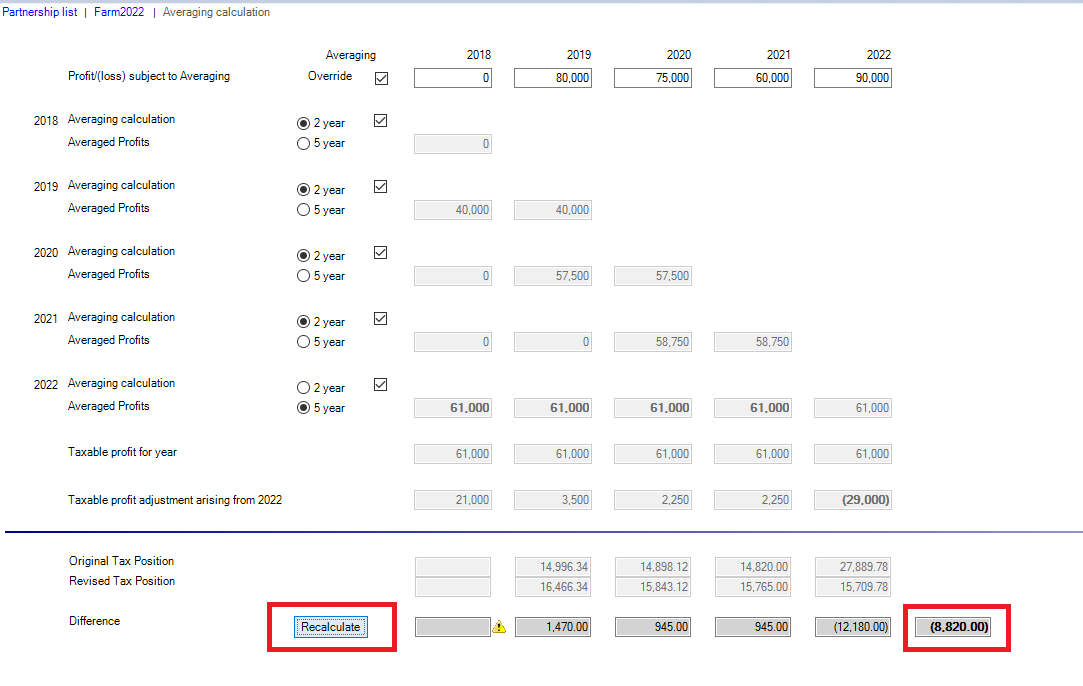Click the 2022 column header
This screenshot has height=686, width=1083.
point(879,55)
